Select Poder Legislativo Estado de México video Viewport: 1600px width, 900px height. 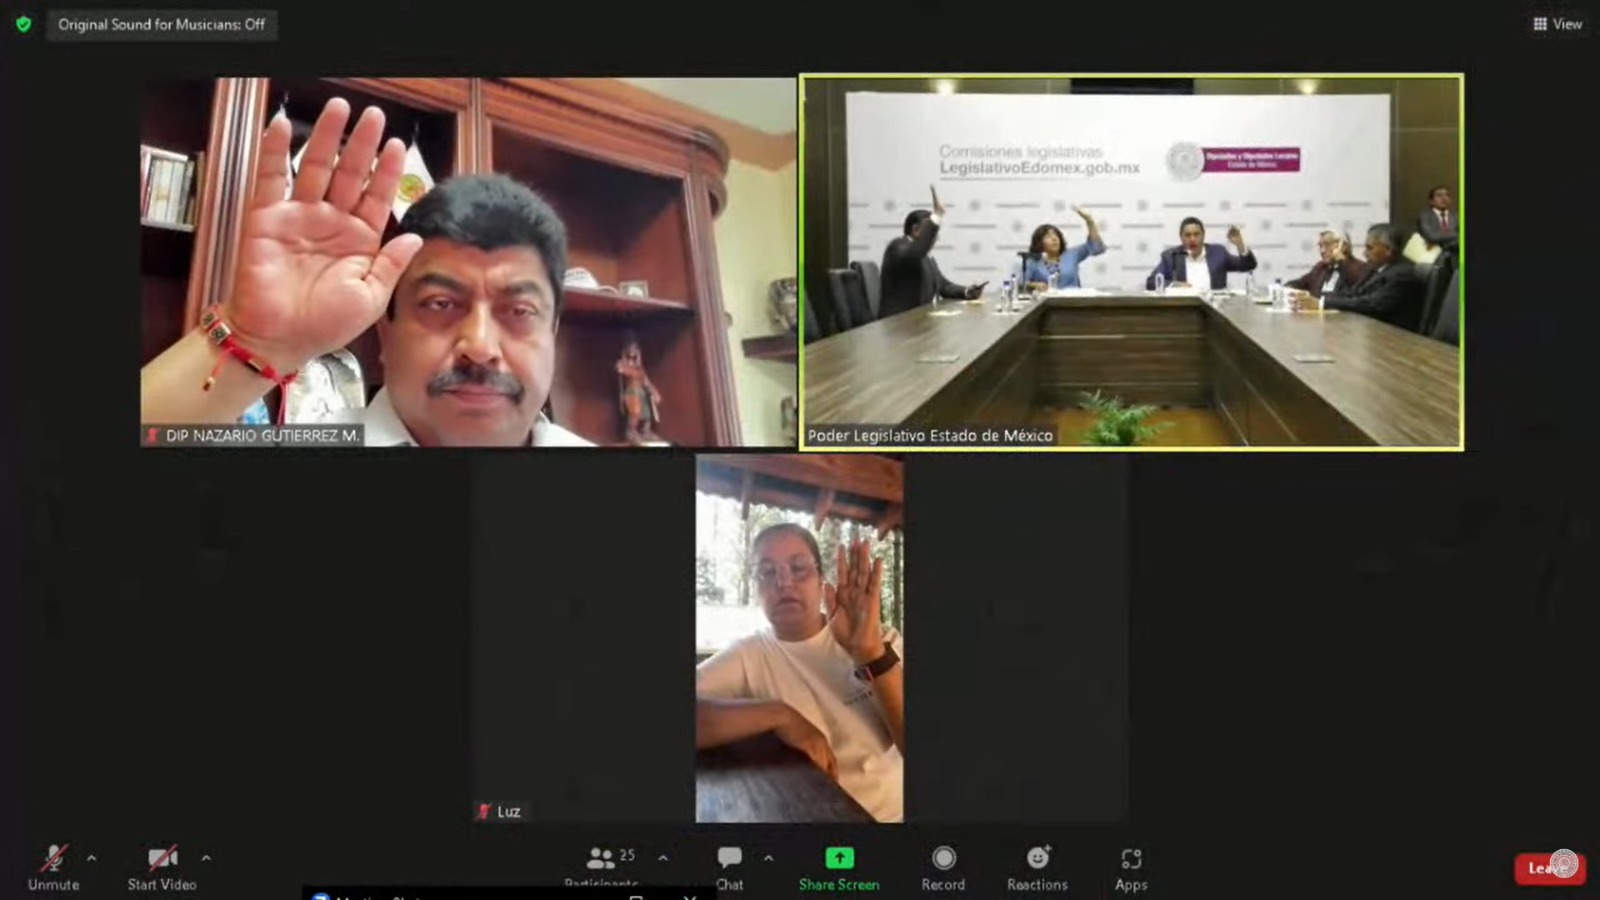point(1131,262)
